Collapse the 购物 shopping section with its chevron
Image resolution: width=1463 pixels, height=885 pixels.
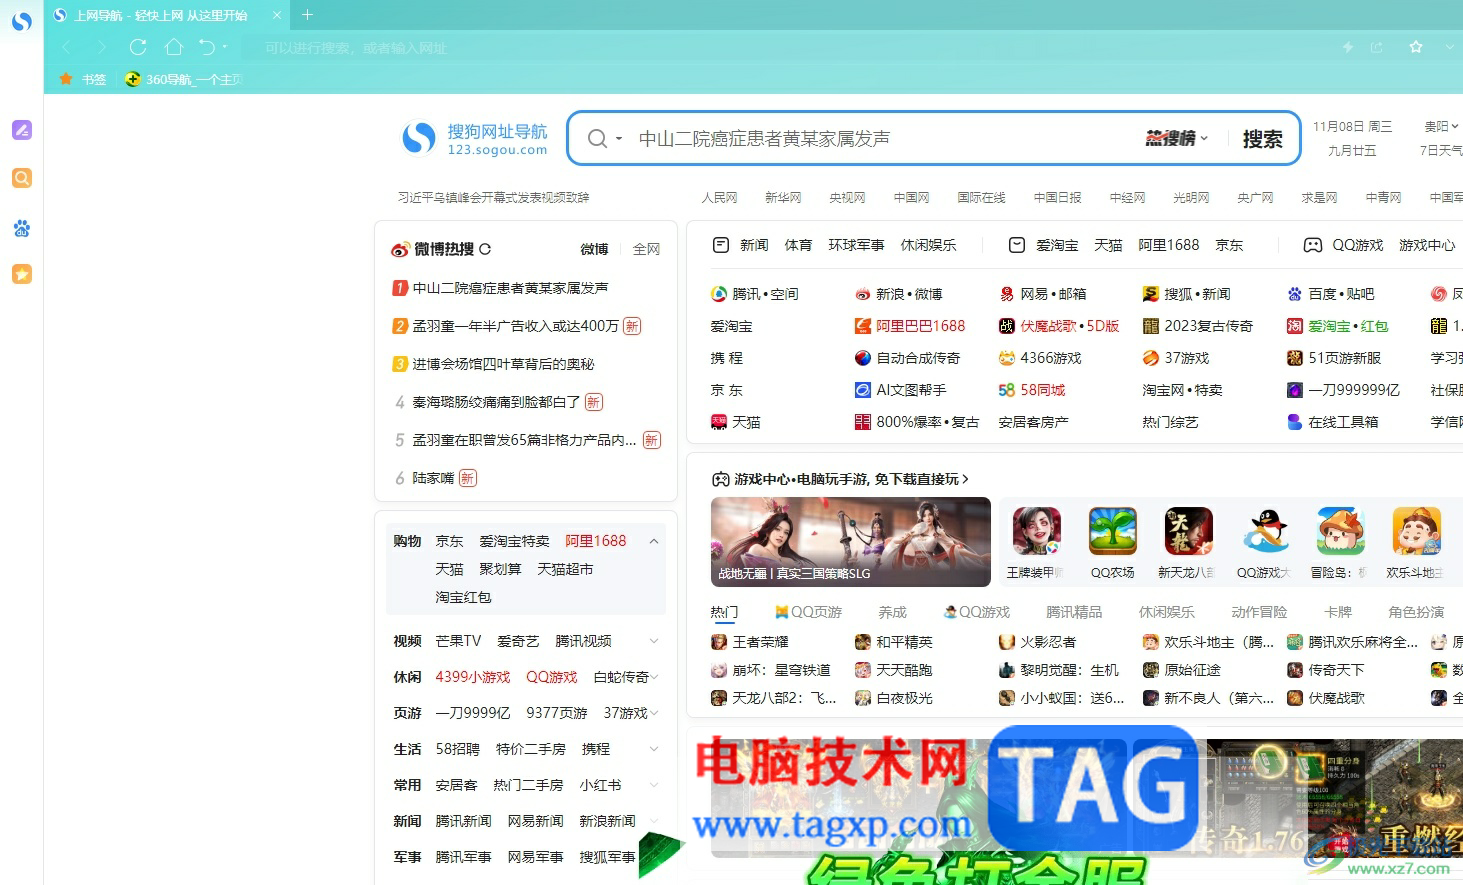(654, 540)
